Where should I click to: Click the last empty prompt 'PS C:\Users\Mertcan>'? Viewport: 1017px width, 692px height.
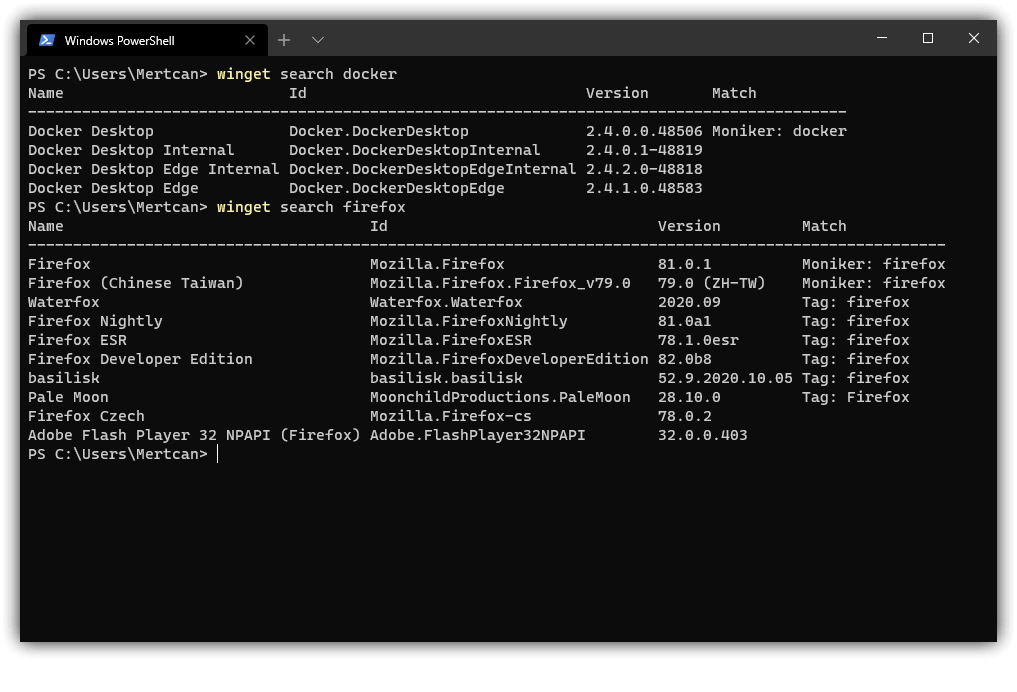coord(117,454)
